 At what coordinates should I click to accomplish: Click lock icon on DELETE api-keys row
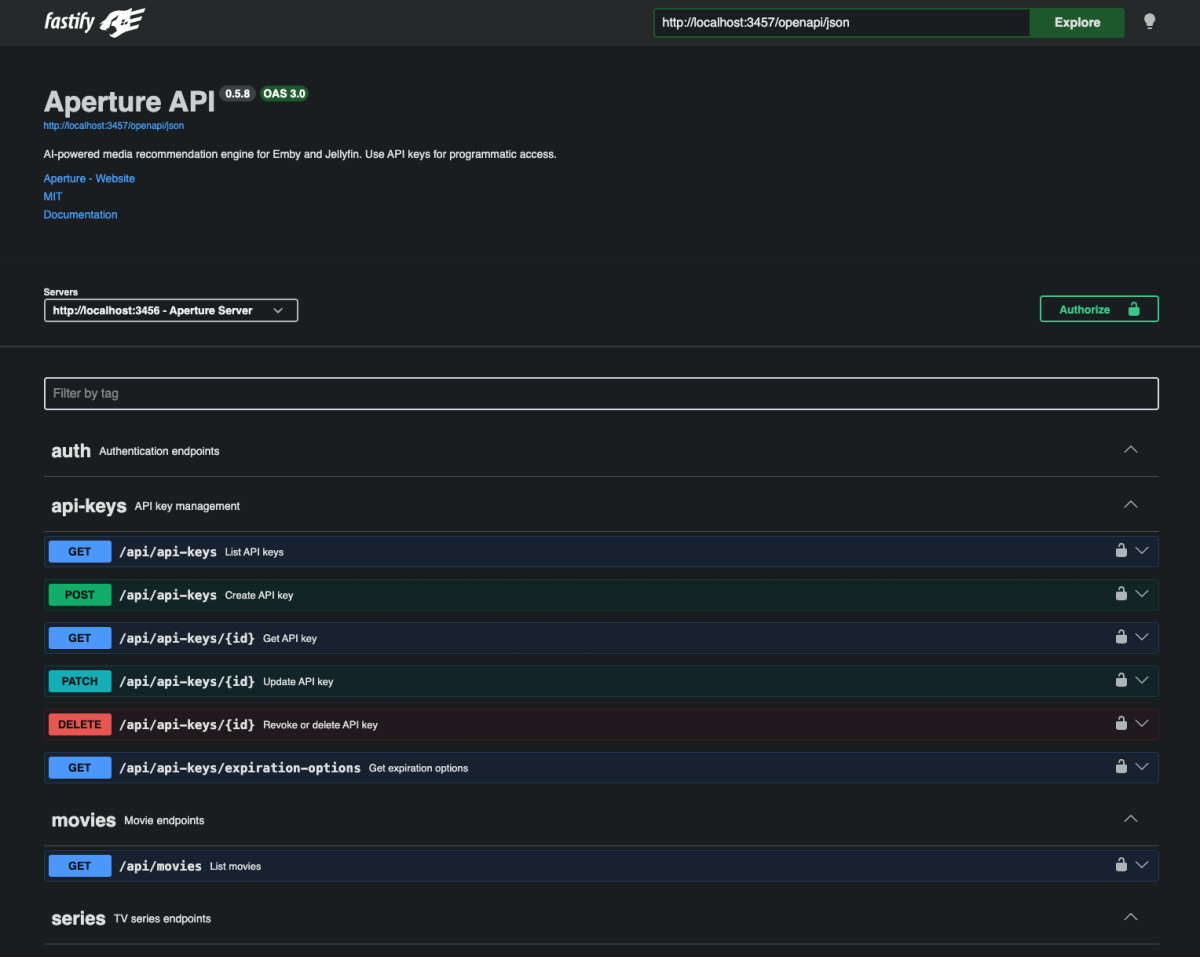point(1121,723)
